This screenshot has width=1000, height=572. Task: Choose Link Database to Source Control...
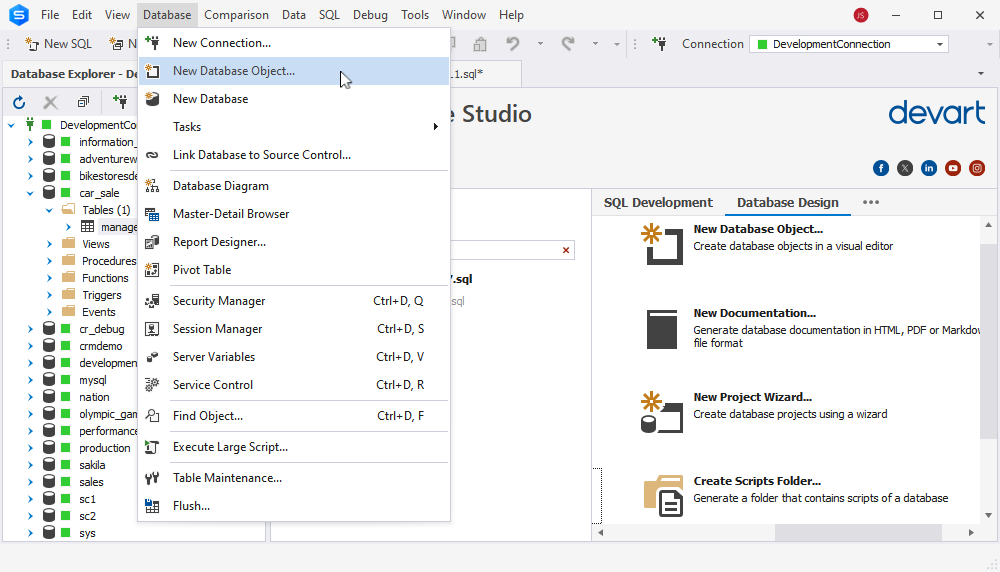pyautogui.click(x=294, y=155)
